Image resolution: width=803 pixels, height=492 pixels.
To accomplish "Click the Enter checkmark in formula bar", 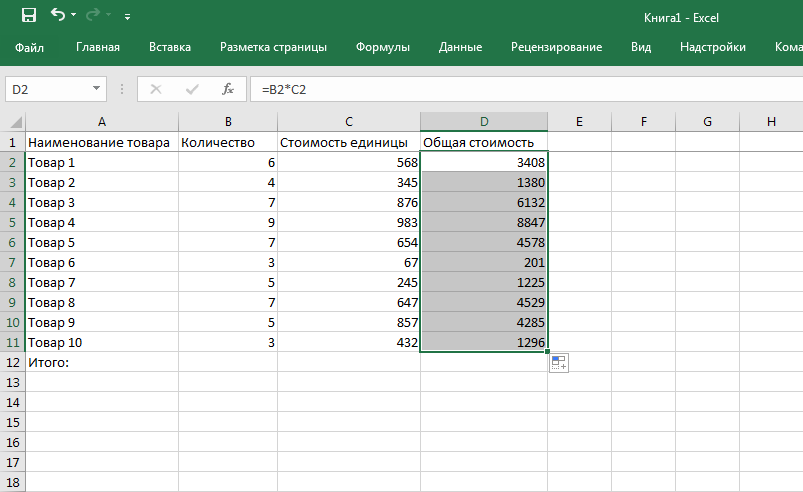I will coord(191,89).
